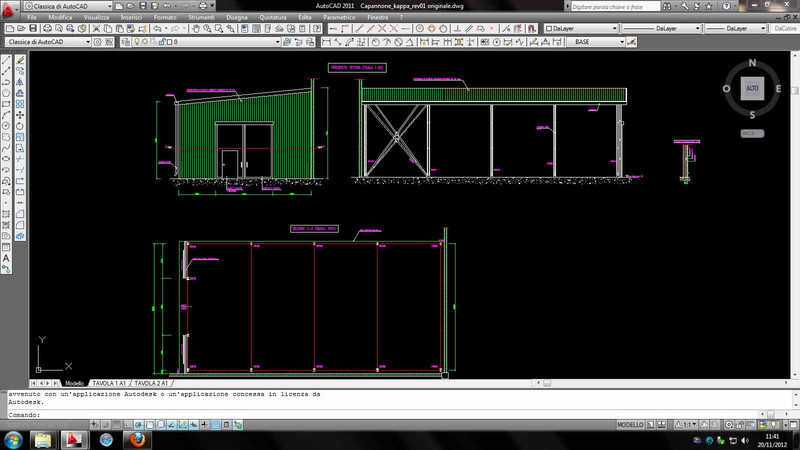800x450 pixels.
Task: Click the AutoCAD application logo button
Action: [8, 6]
